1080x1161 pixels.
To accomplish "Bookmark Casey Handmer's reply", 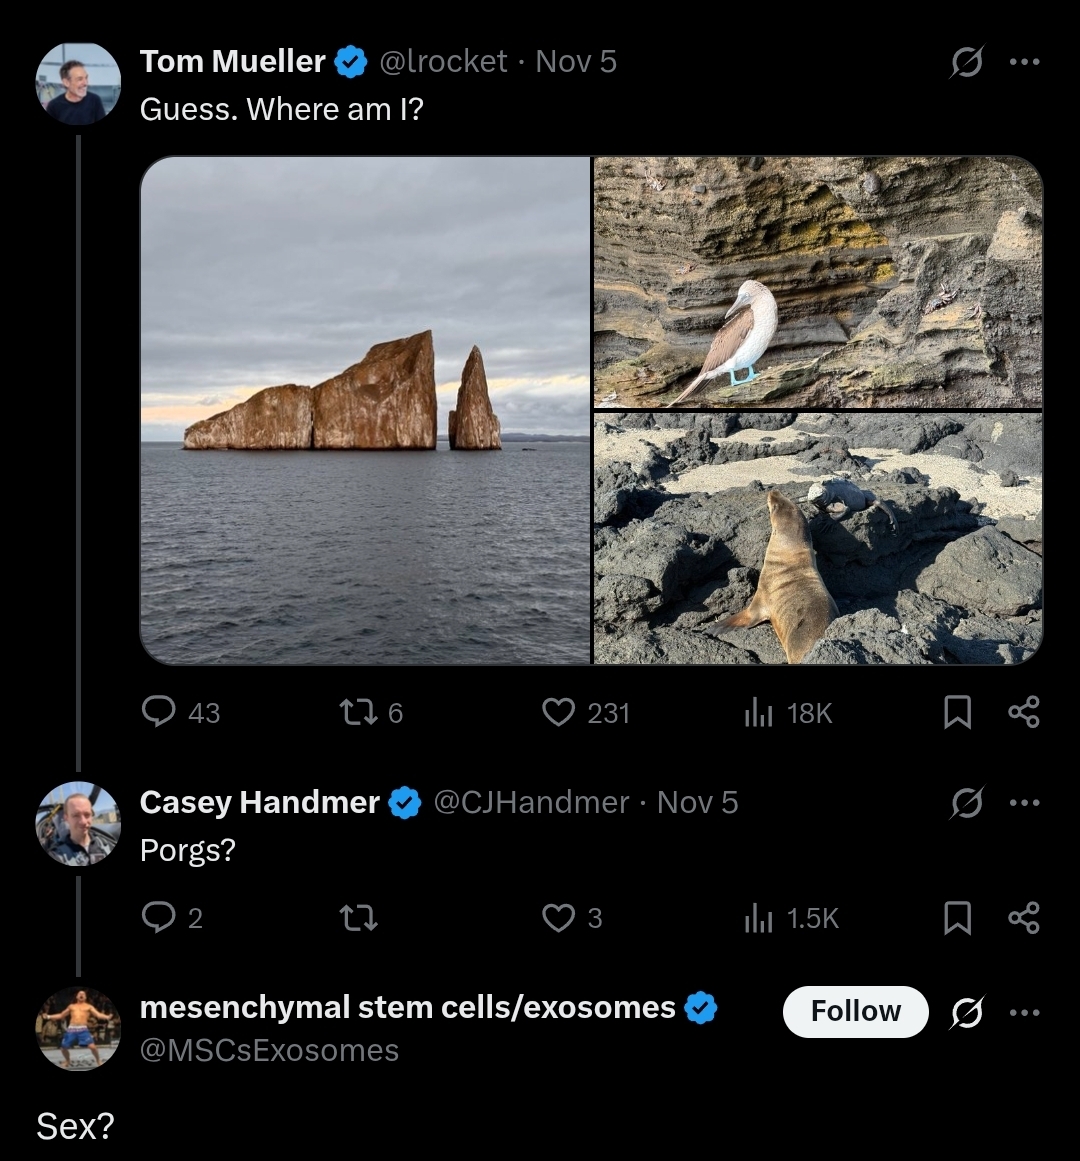I will (x=957, y=917).
